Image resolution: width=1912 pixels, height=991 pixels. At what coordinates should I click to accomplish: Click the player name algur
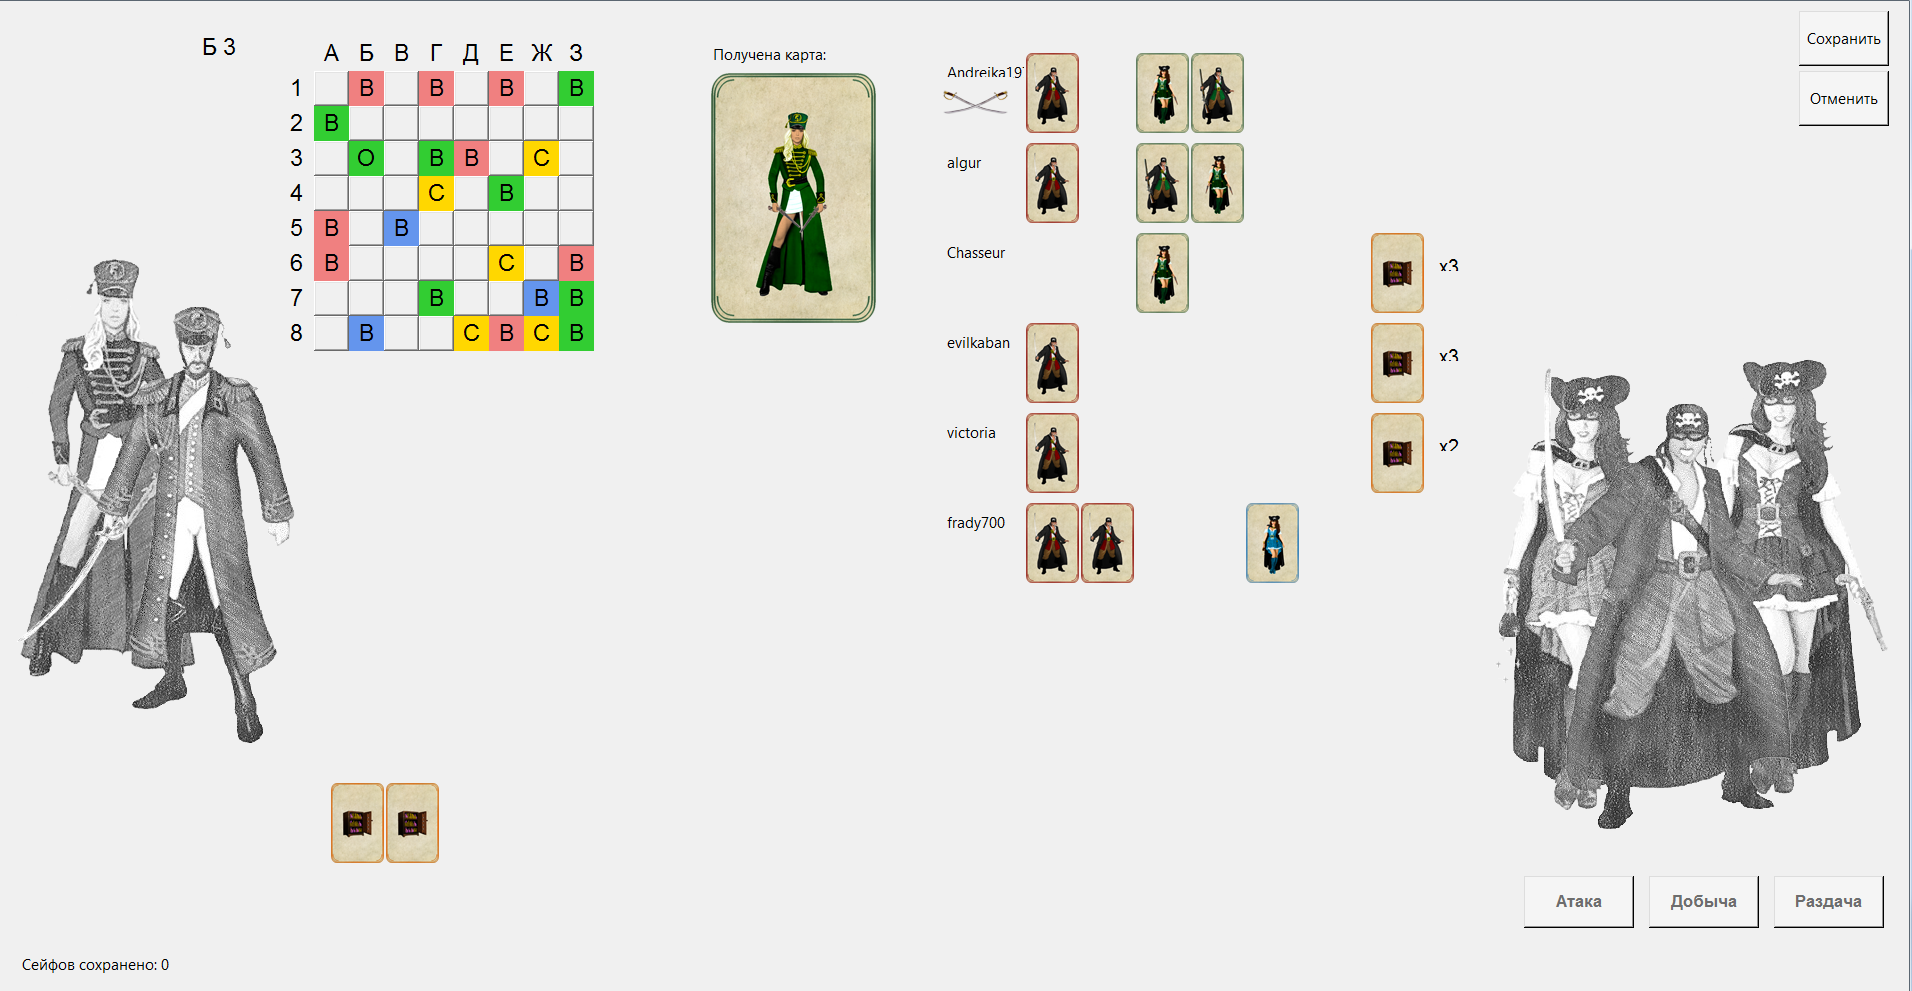tap(964, 163)
